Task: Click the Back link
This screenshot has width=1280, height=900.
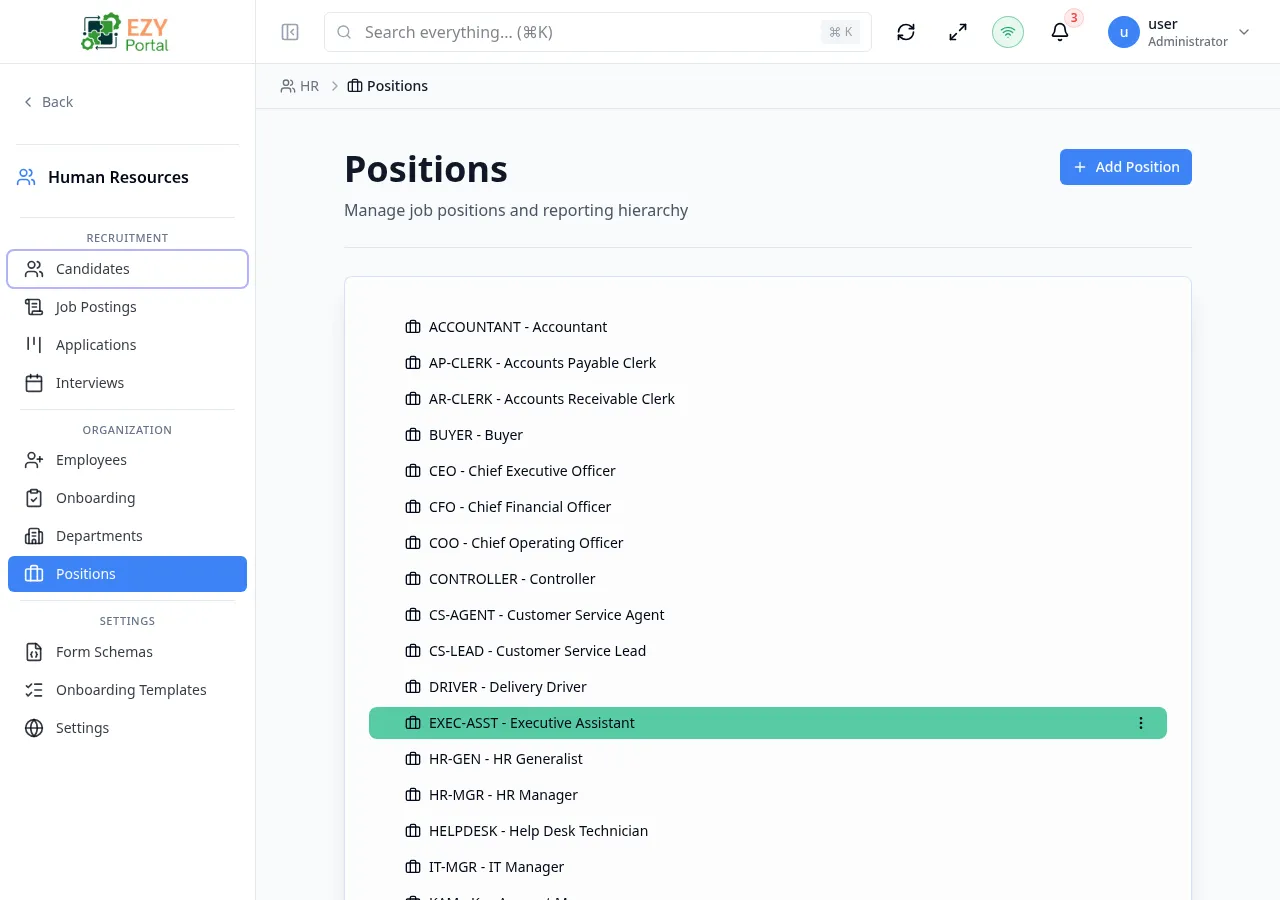Action: click(48, 102)
